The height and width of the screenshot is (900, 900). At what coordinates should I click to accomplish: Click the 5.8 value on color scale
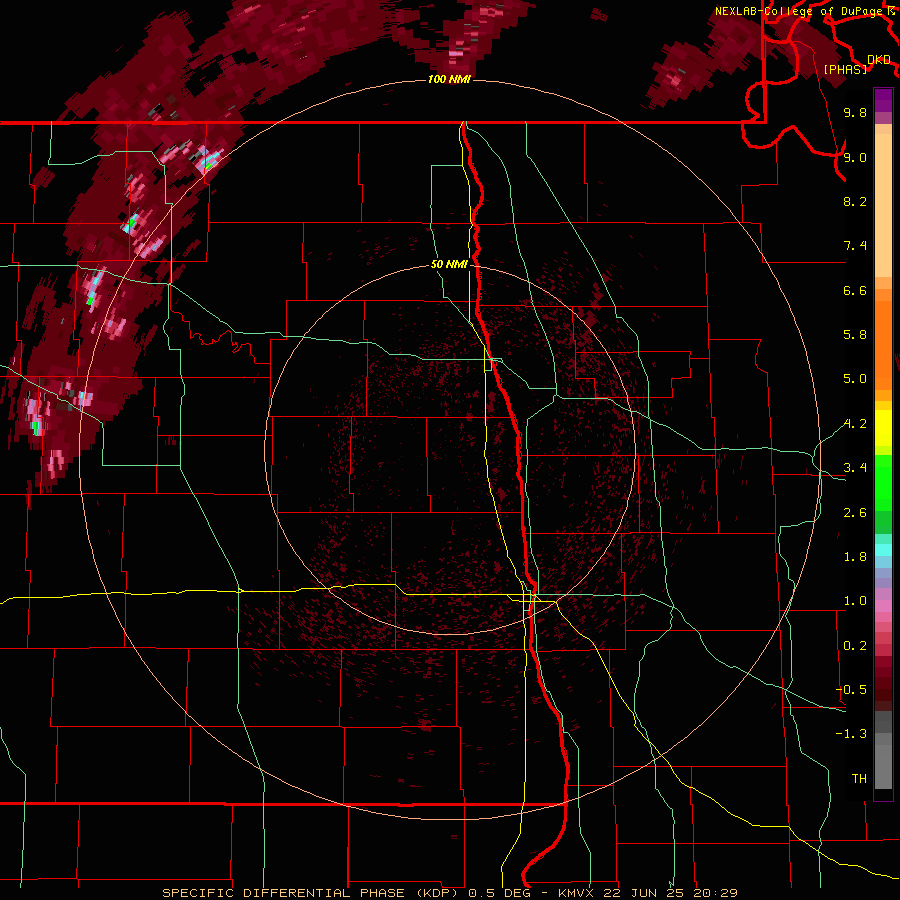[x=855, y=335]
